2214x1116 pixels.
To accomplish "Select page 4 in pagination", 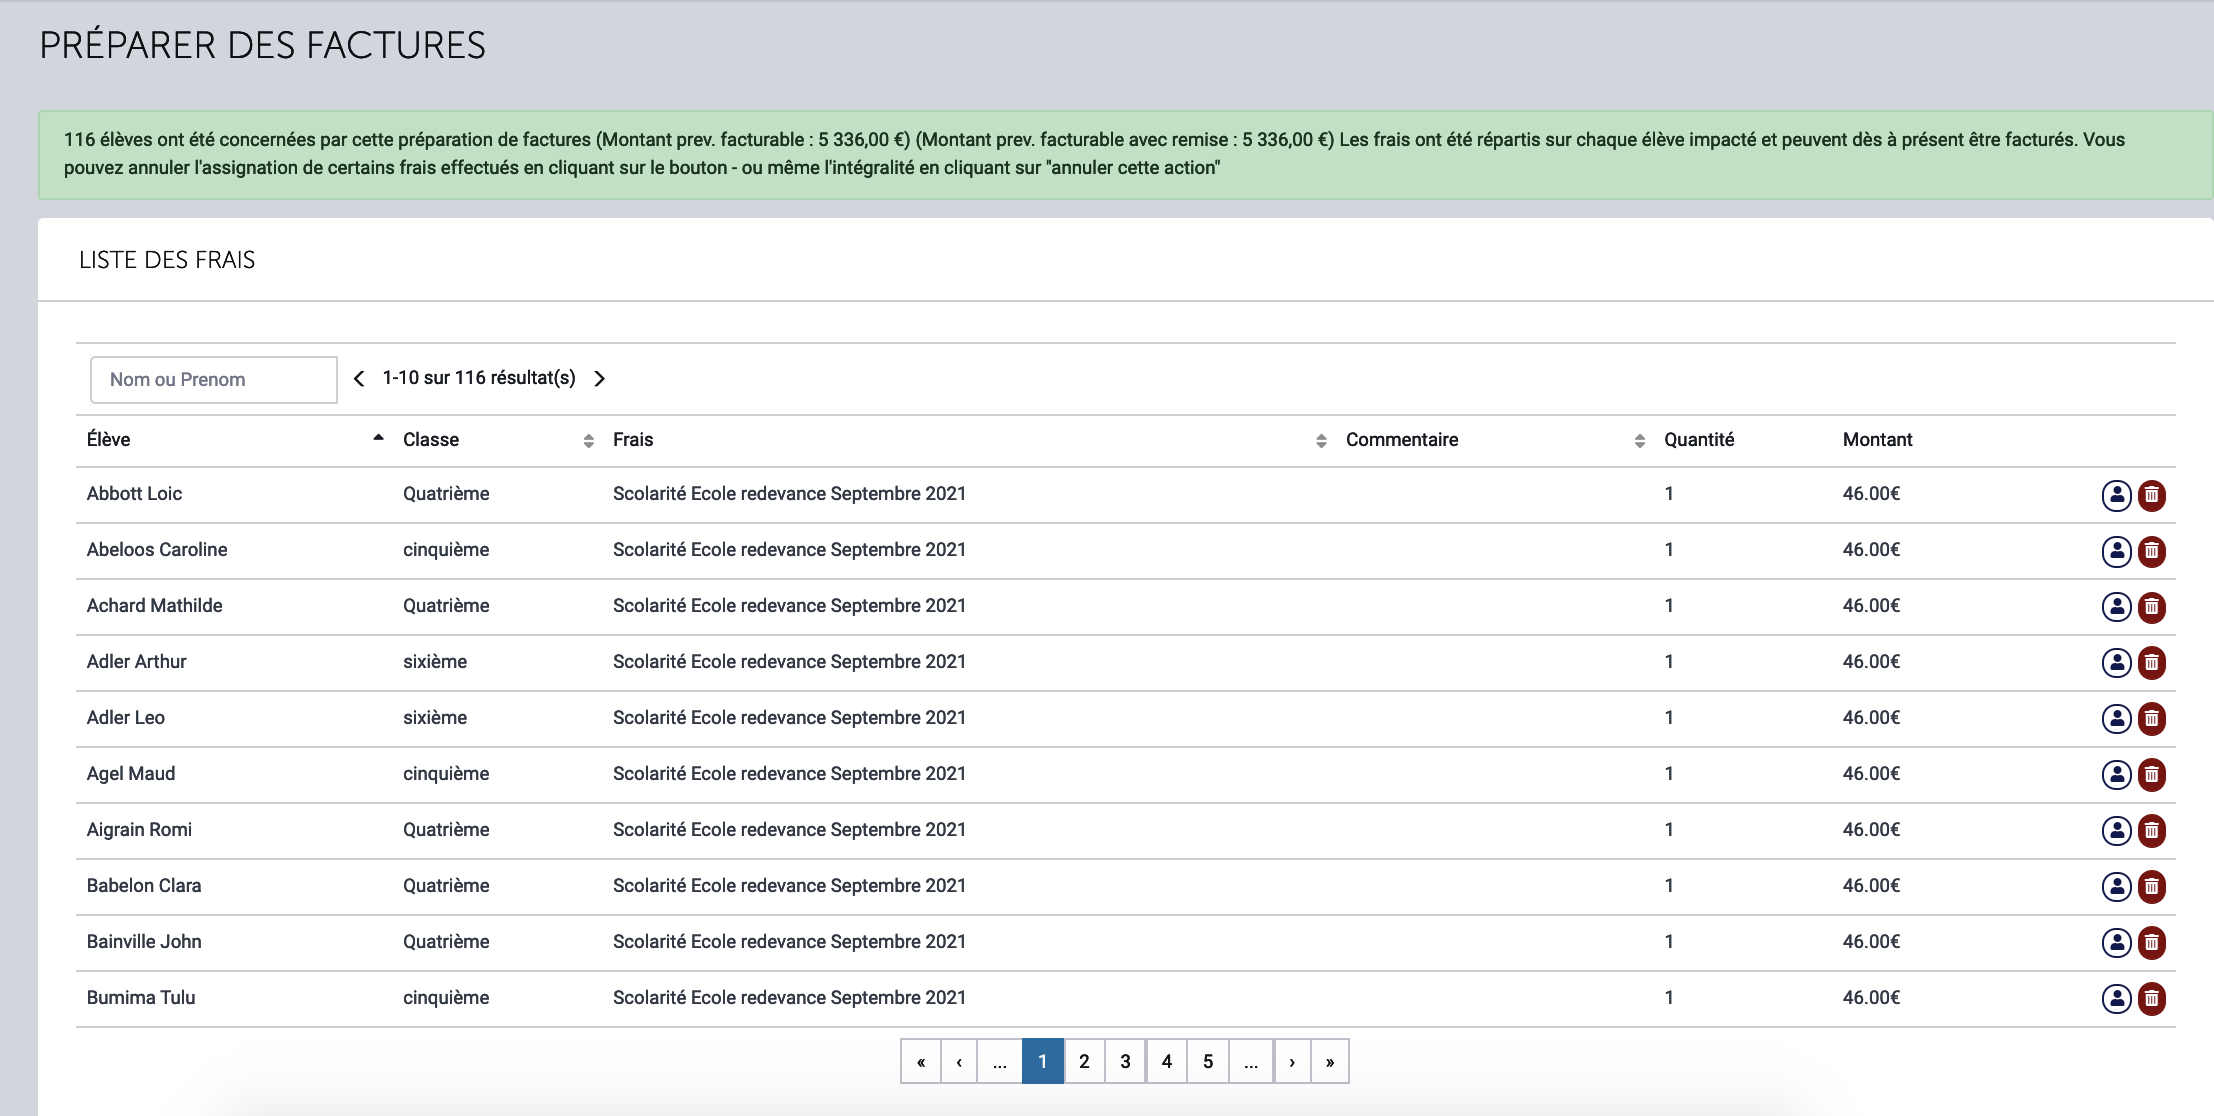I will point(1166,1061).
